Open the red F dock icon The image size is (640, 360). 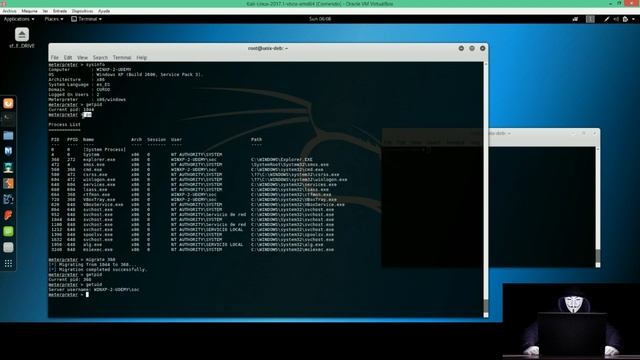8,215
